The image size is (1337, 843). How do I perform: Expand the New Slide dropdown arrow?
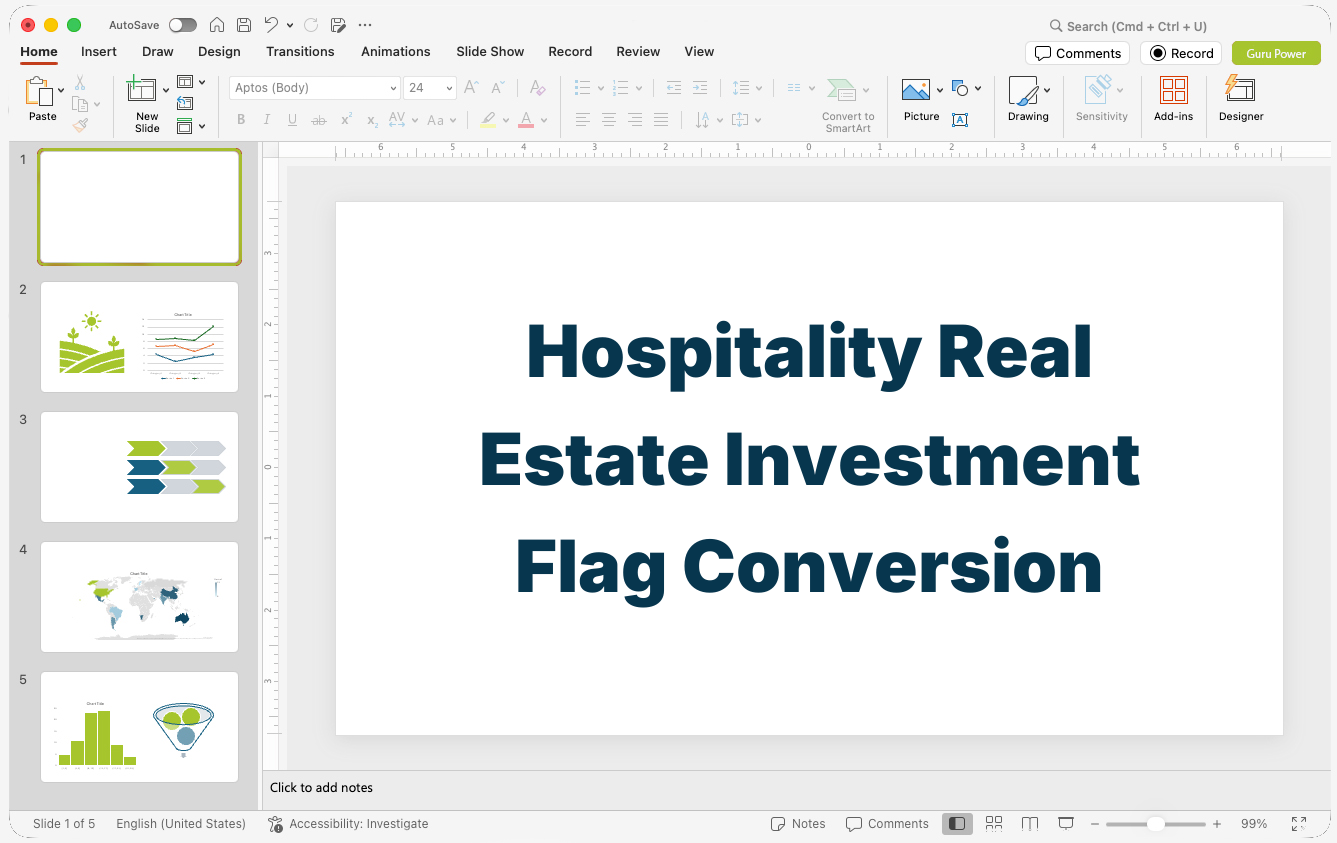(166, 91)
